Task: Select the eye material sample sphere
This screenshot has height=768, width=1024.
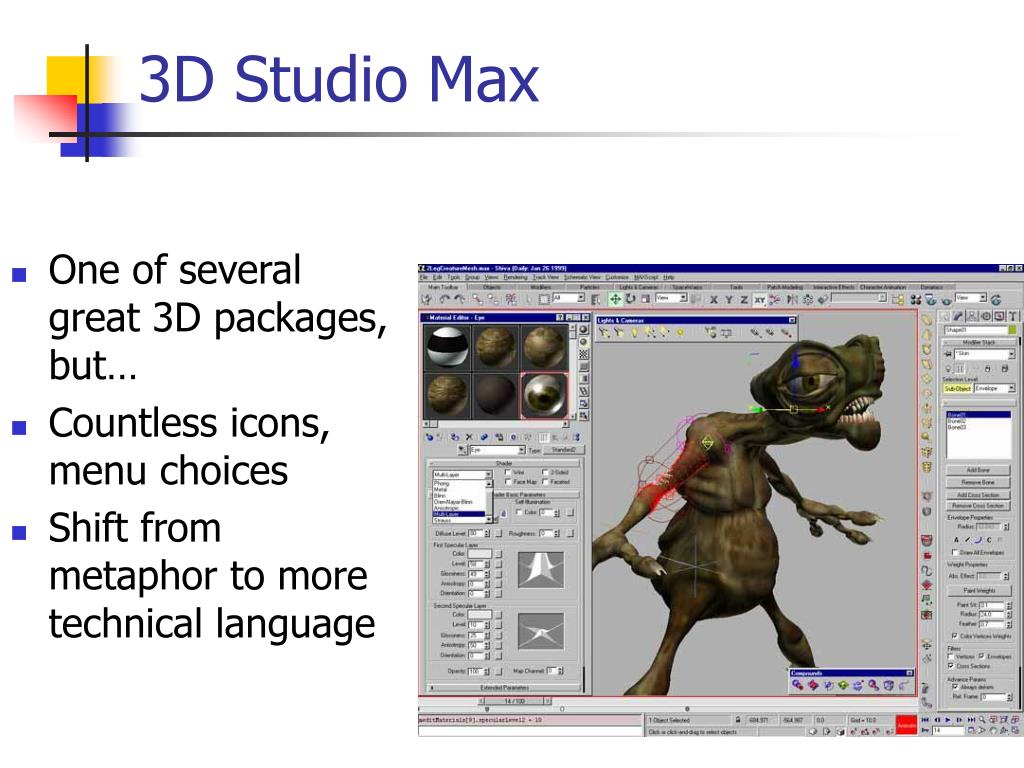Action: point(544,395)
